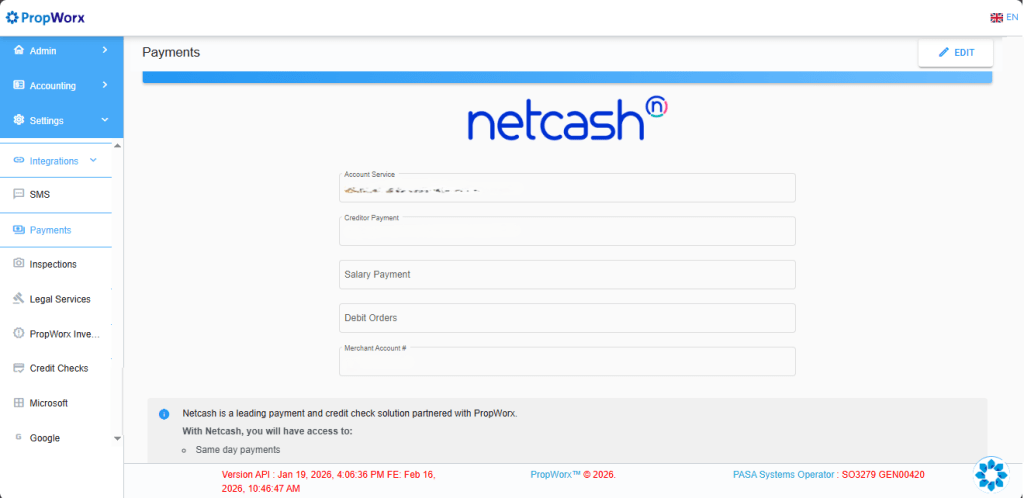Image resolution: width=1024 pixels, height=498 pixels.
Task: Open the blue flower help widget
Action: pos(991,474)
